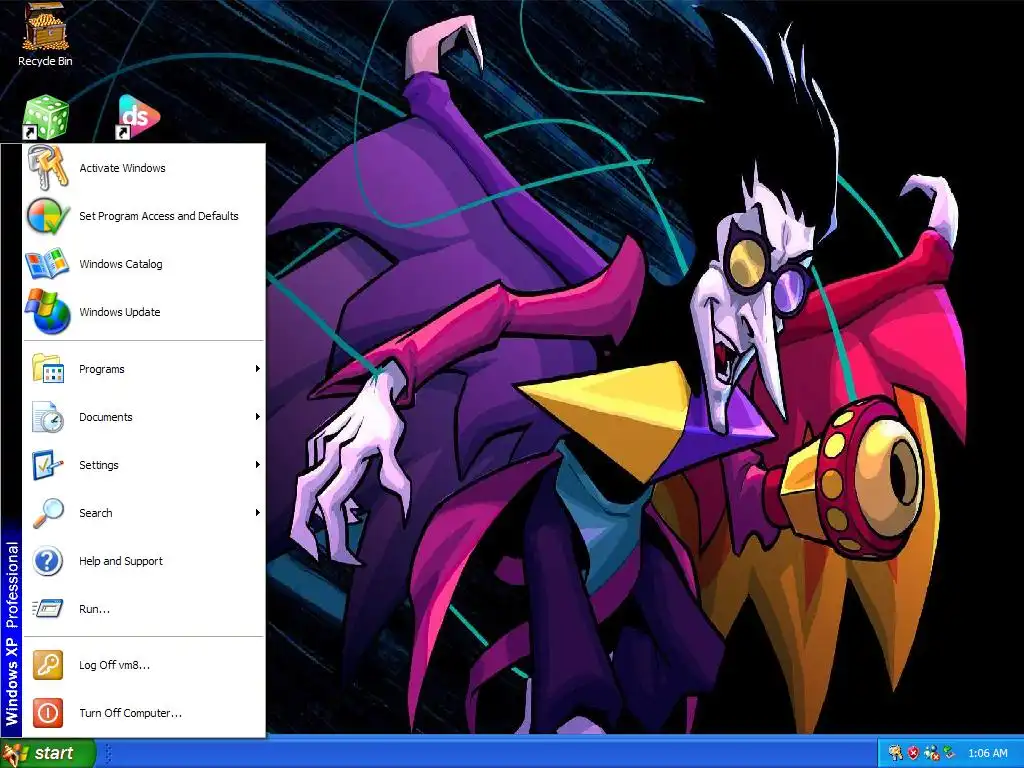Select the green dice desktop shortcut

(46, 118)
